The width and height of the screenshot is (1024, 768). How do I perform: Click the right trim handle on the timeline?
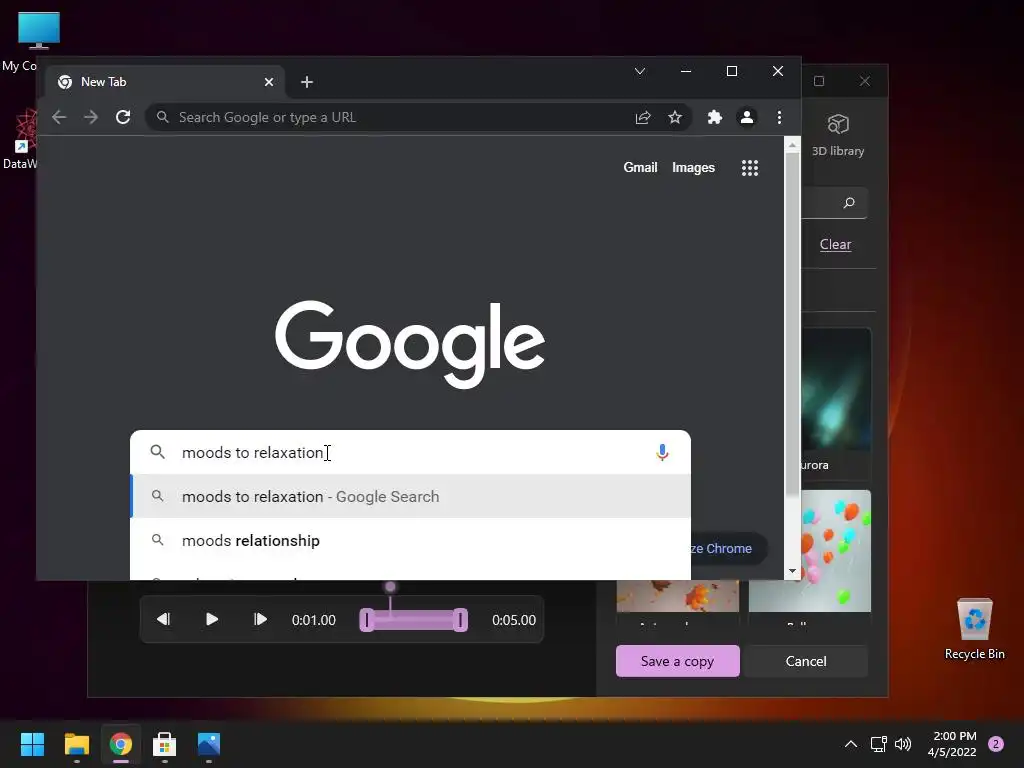pos(460,620)
